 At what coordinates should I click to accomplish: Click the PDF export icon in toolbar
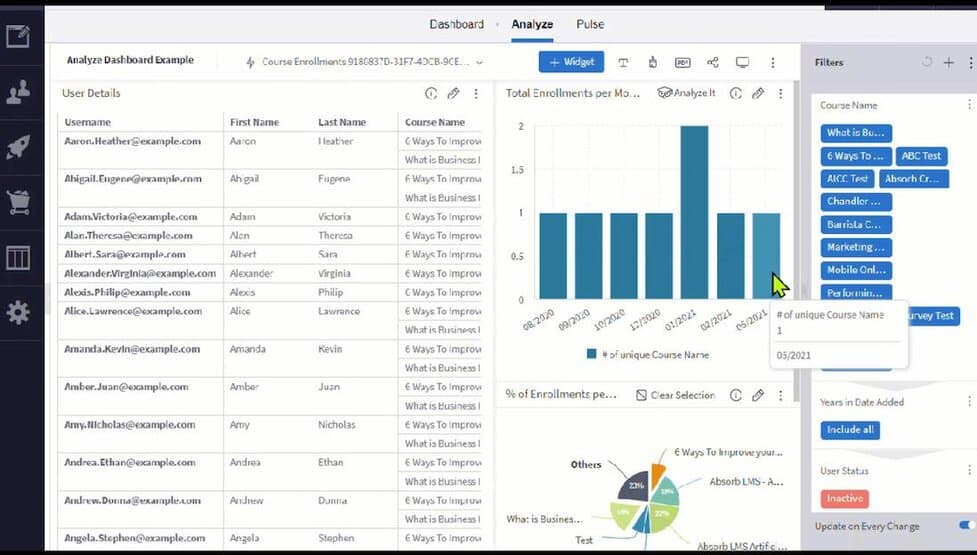683,62
